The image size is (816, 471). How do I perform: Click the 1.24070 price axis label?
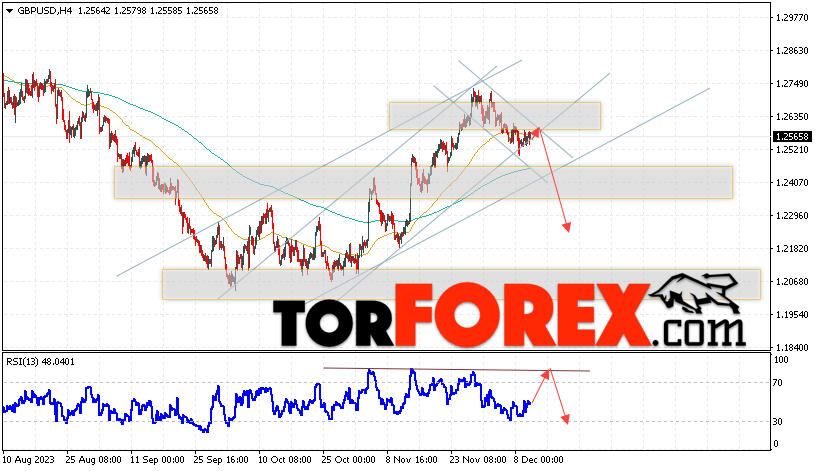point(792,183)
